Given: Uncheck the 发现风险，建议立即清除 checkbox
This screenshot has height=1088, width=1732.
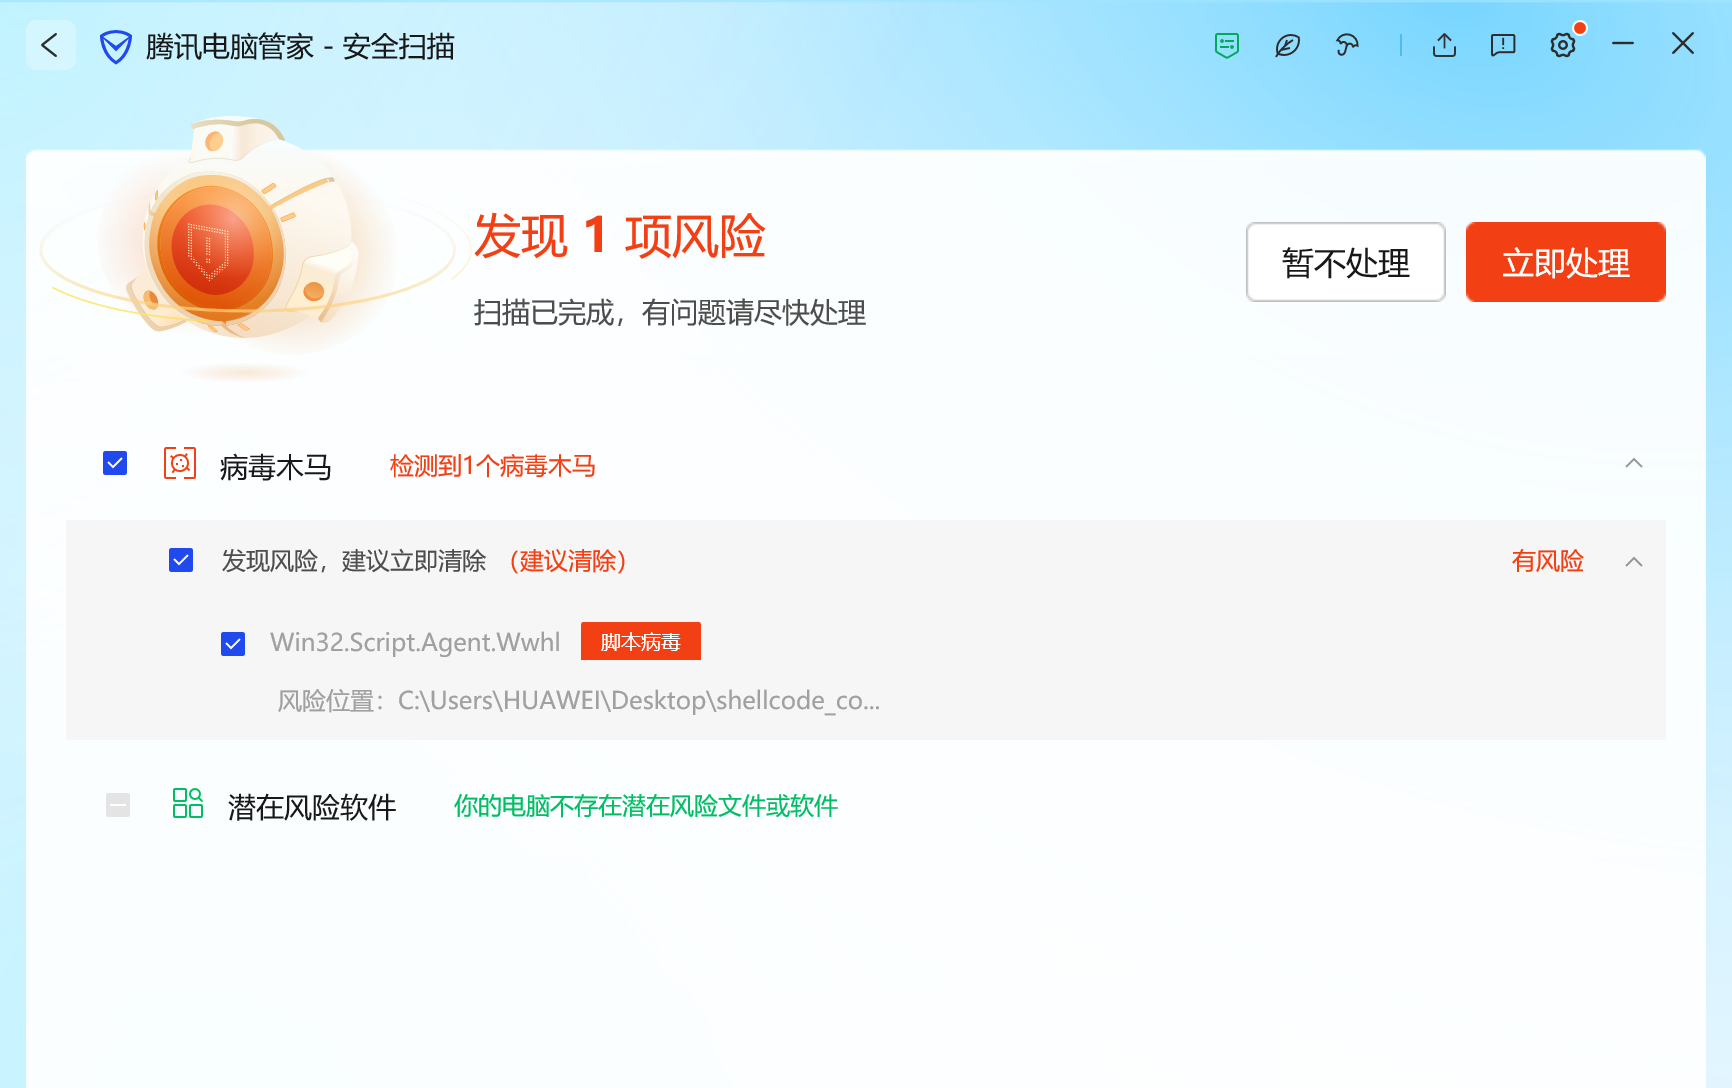Looking at the screenshot, I should 181,560.
